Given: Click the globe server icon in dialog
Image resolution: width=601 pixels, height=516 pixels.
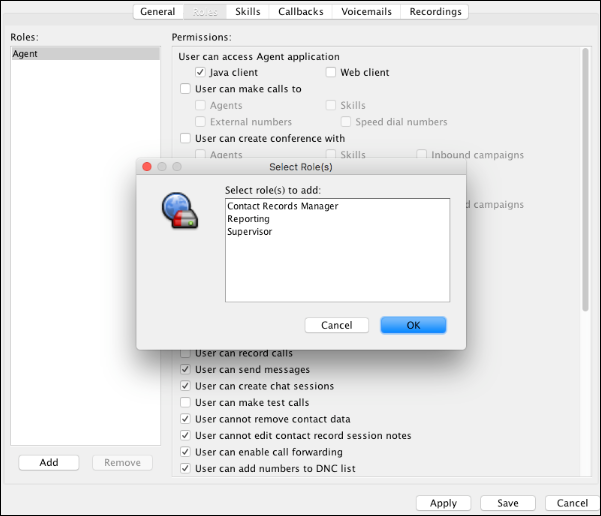Looking at the screenshot, I should [180, 210].
